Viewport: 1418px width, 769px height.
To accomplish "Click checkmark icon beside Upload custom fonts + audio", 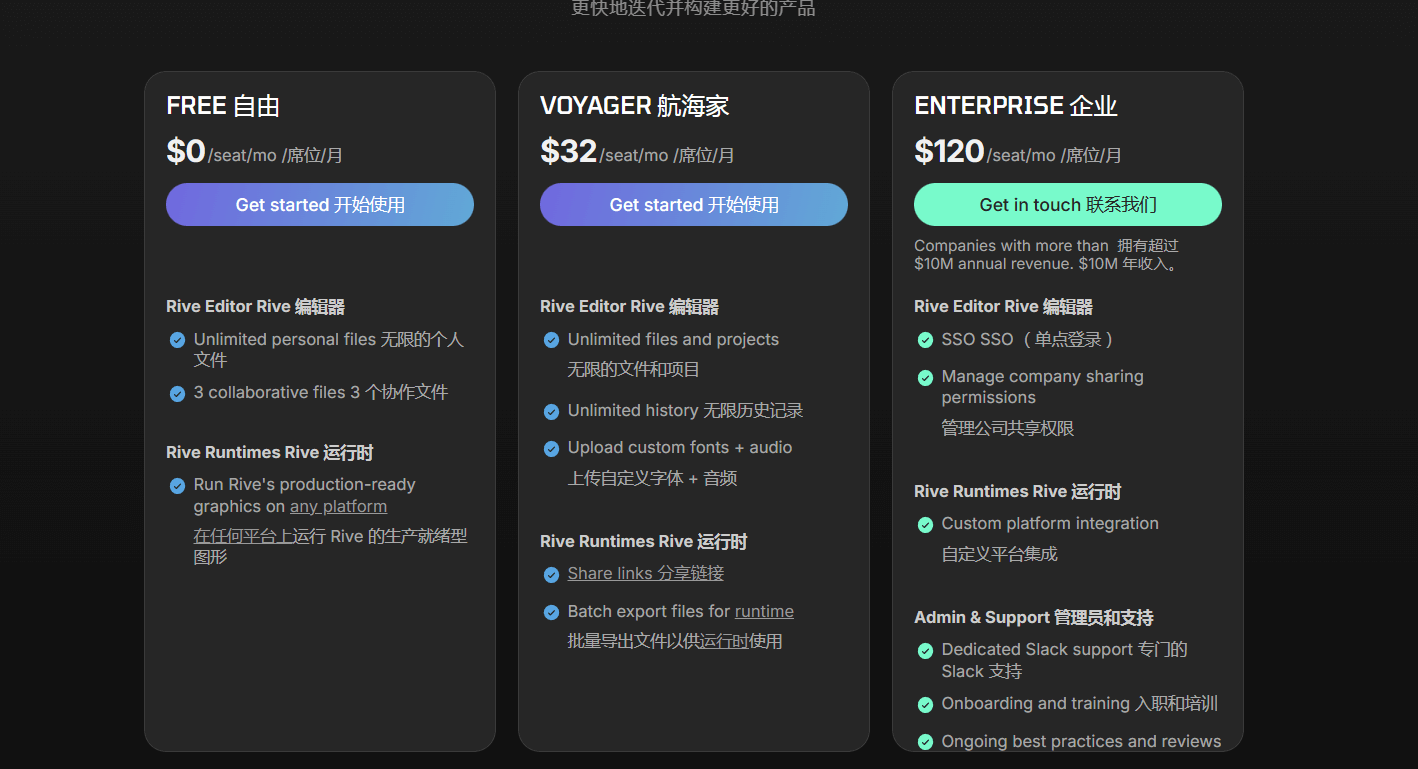I will pyautogui.click(x=551, y=449).
